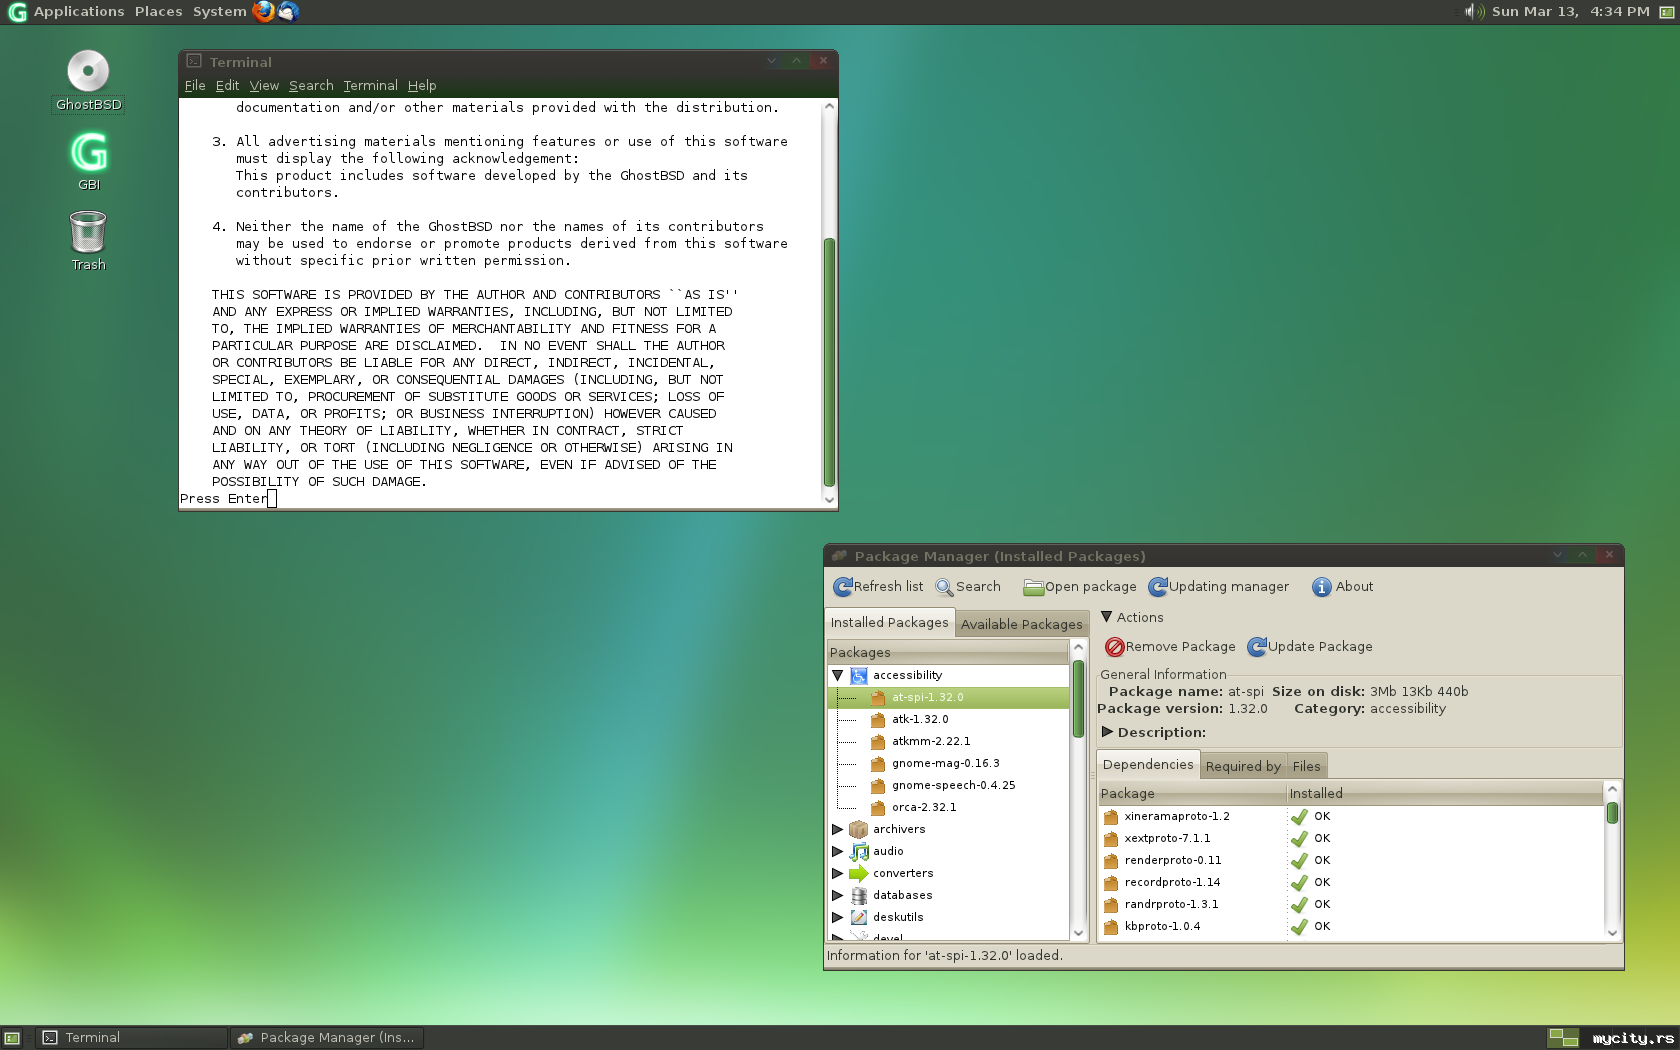Click the Package Manager taskbar button
The width and height of the screenshot is (1680, 1050).
coord(327,1038)
